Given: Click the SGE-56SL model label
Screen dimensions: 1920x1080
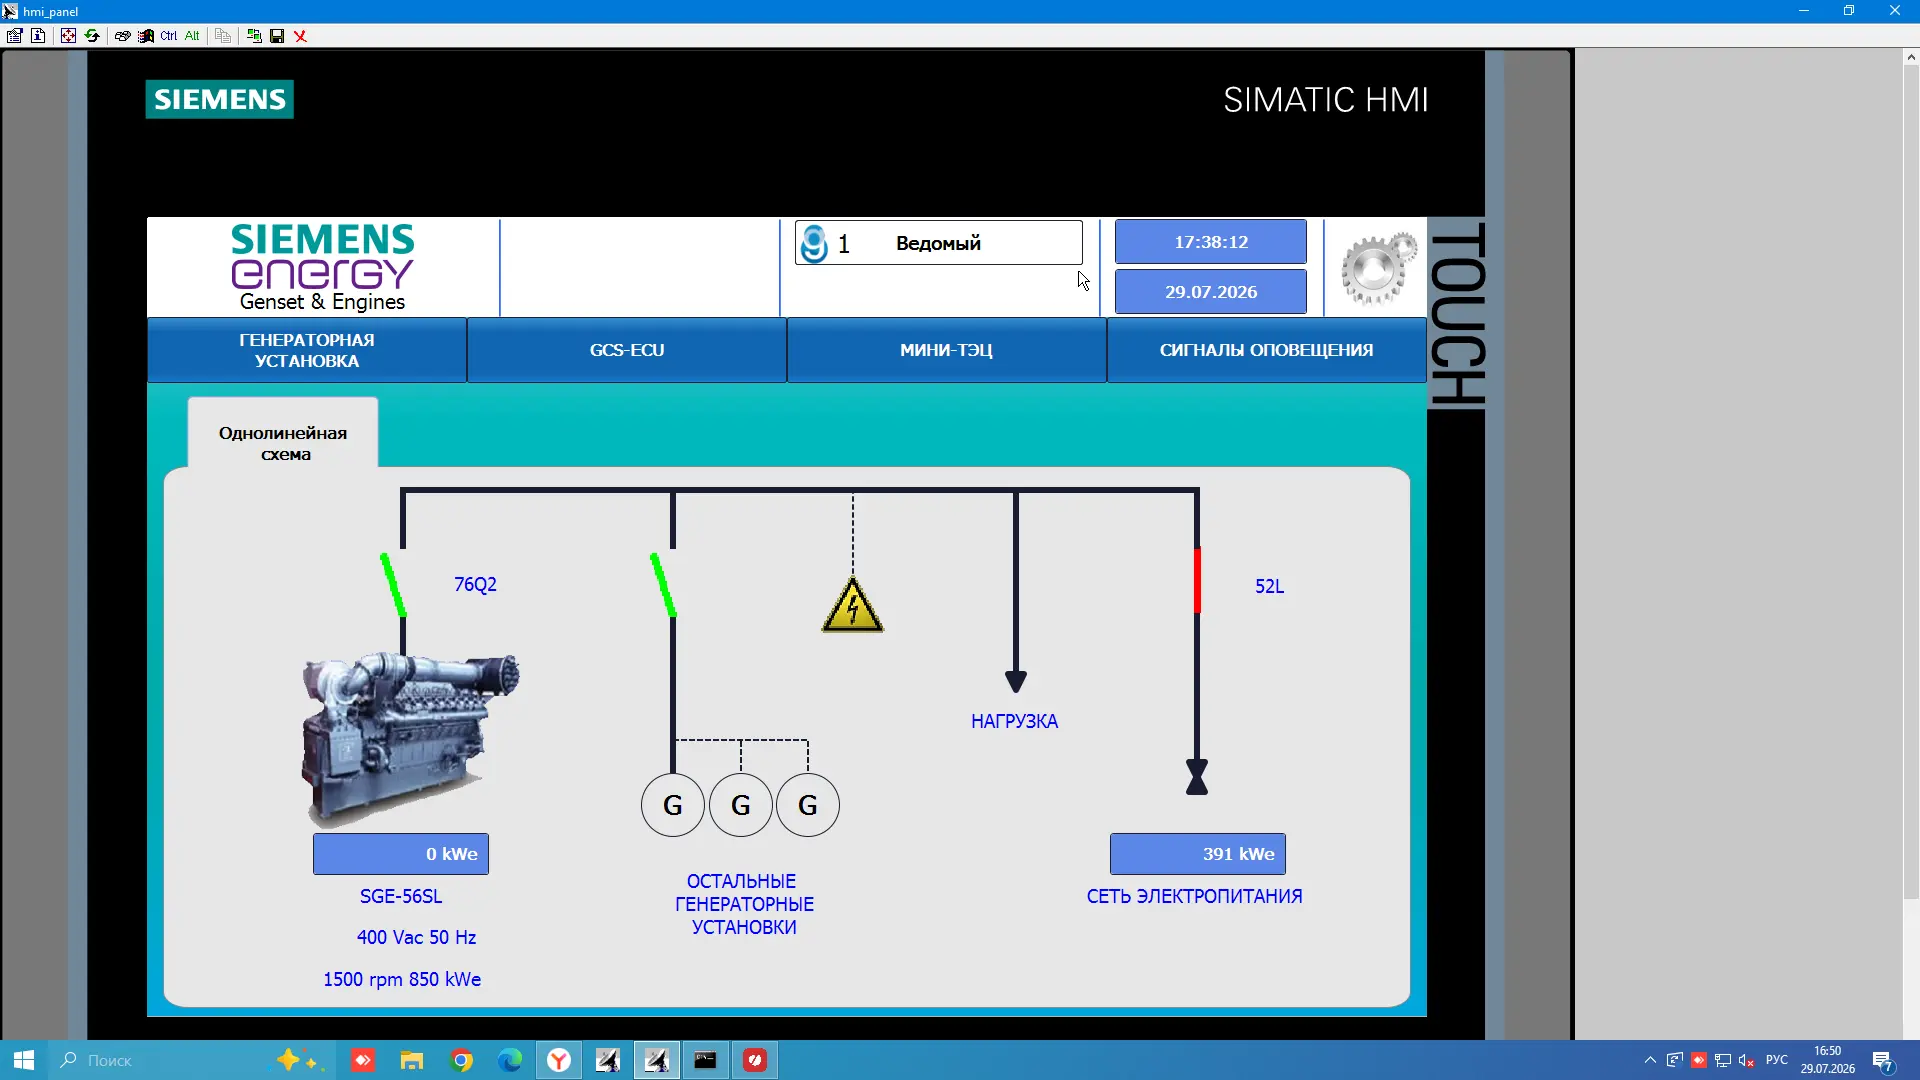Looking at the screenshot, I should pos(401,896).
